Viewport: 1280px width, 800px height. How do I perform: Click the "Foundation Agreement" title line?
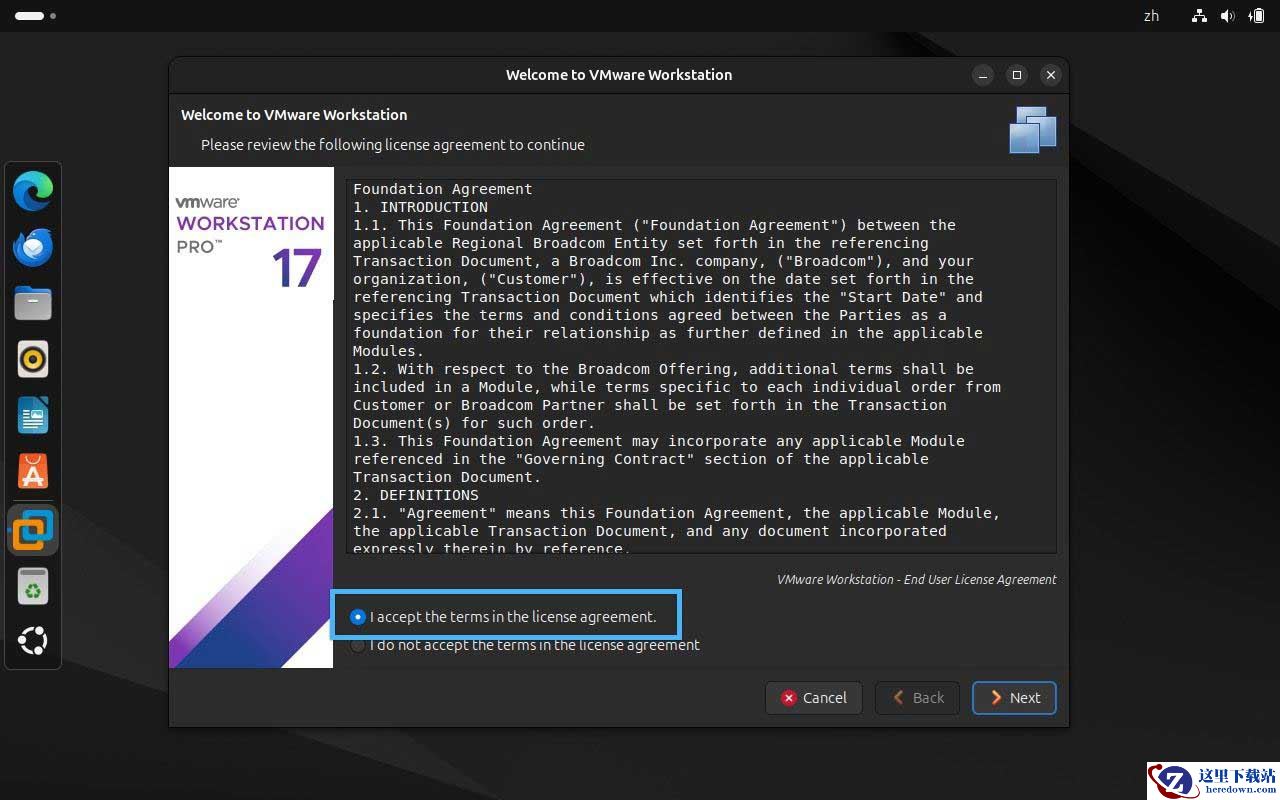(x=443, y=189)
